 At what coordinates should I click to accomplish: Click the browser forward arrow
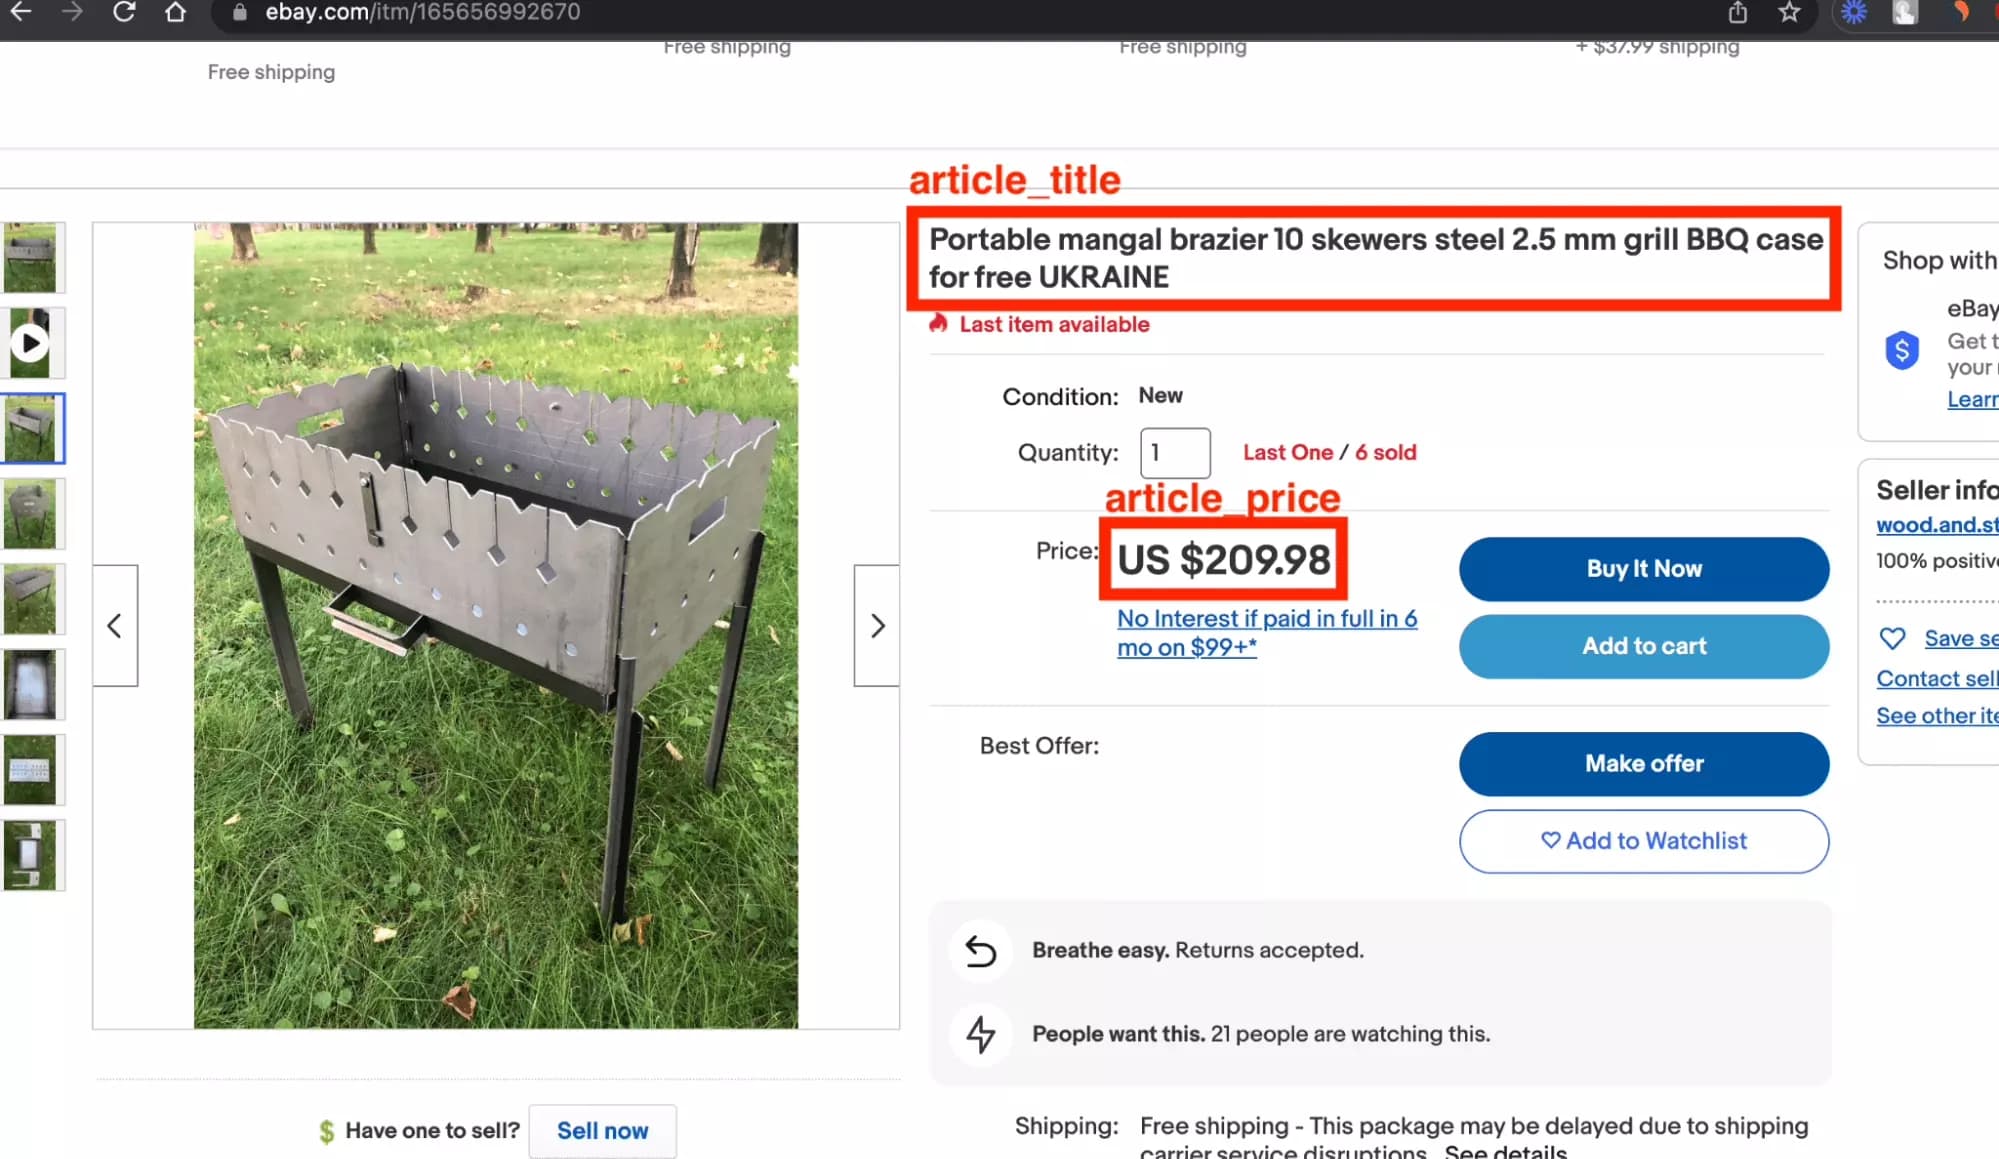click(71, 13)
